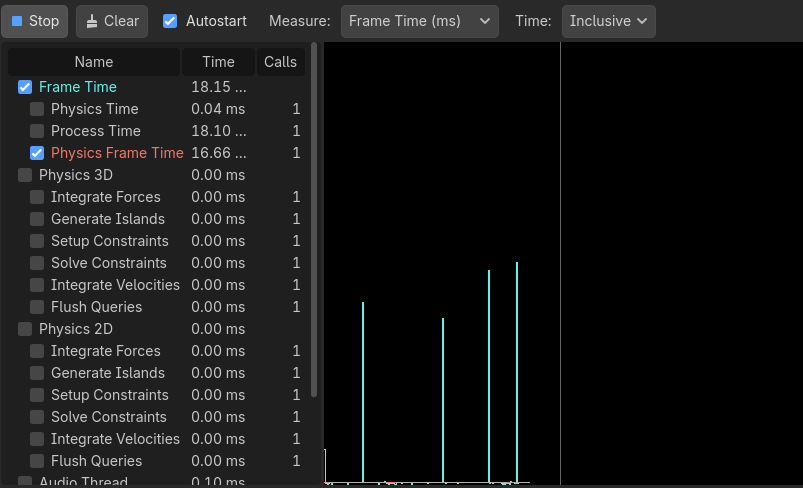803x488 pixels.
Task: Click the Name column header
Action: coord(94,62)
